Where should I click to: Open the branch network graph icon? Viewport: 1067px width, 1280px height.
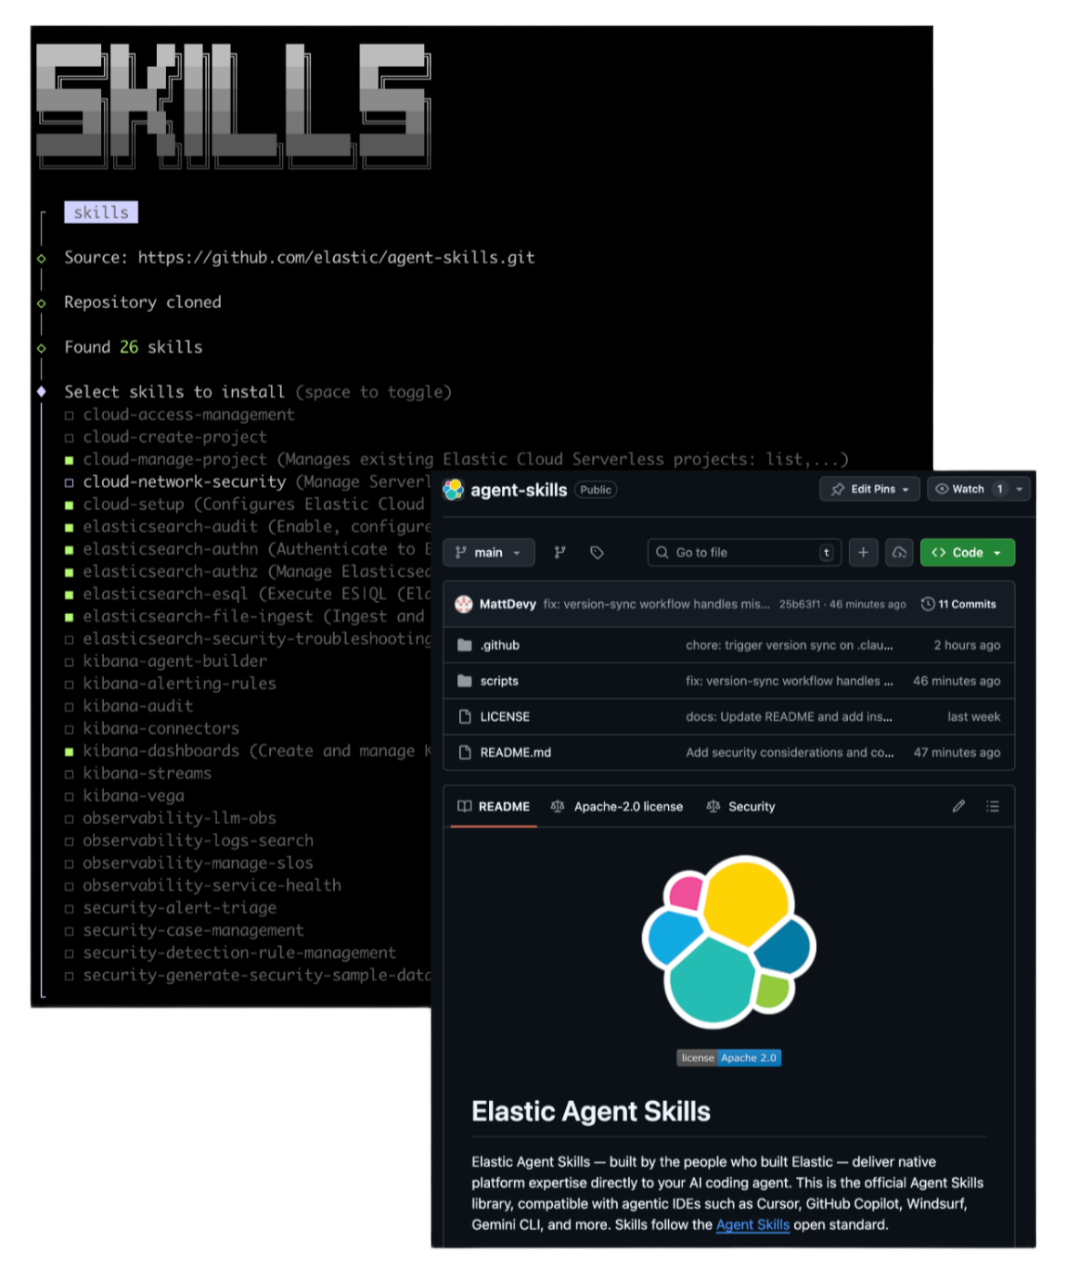[x=560, y=552]
